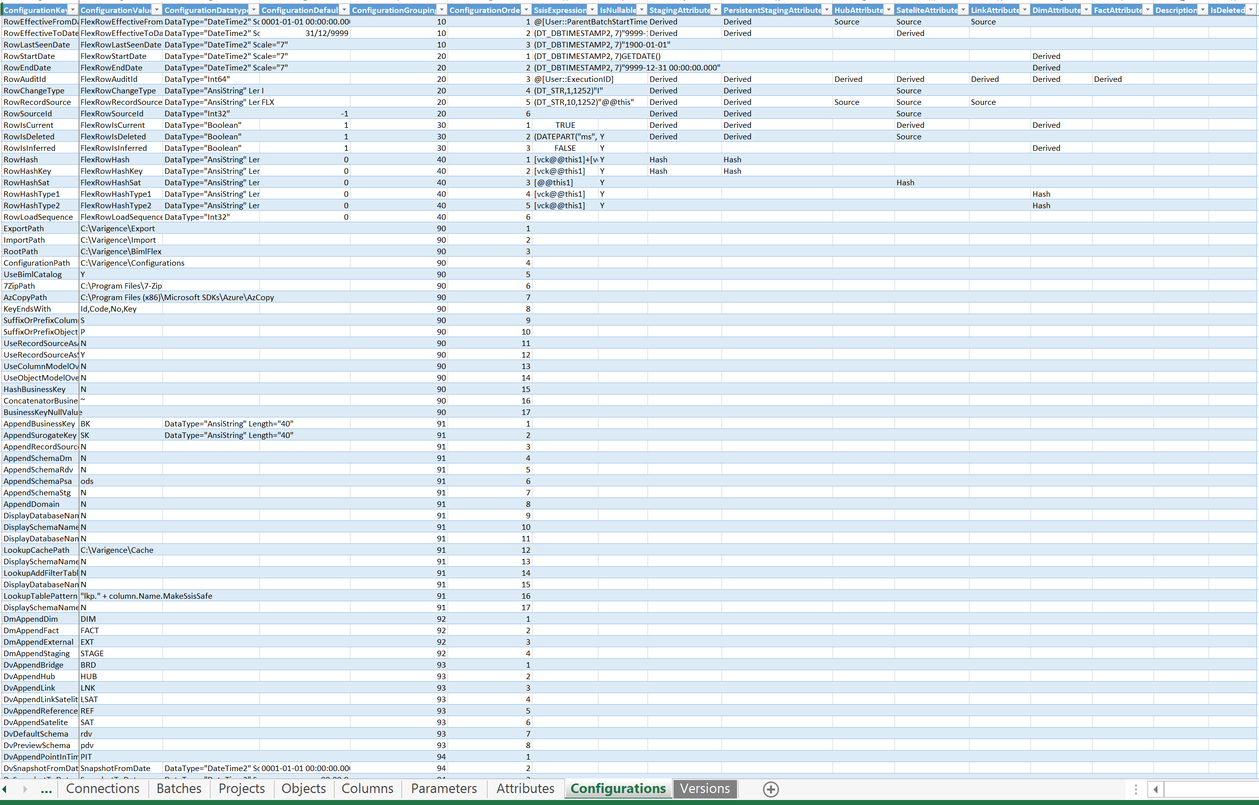This screenshot has width=1259, height=805.
Task: Click the scrollbar split handle dots
Action: [x=1136, y=789]
